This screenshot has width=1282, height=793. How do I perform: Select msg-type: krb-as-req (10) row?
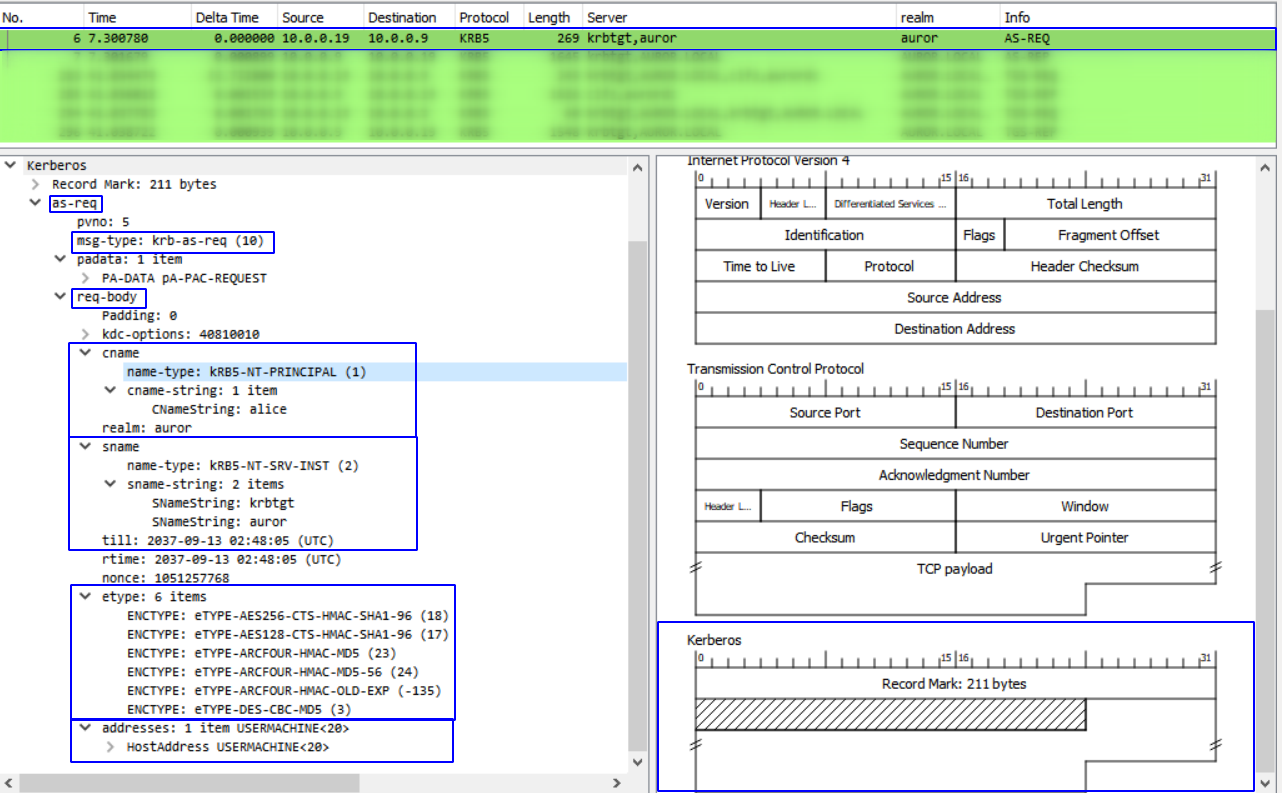[170, 241]
